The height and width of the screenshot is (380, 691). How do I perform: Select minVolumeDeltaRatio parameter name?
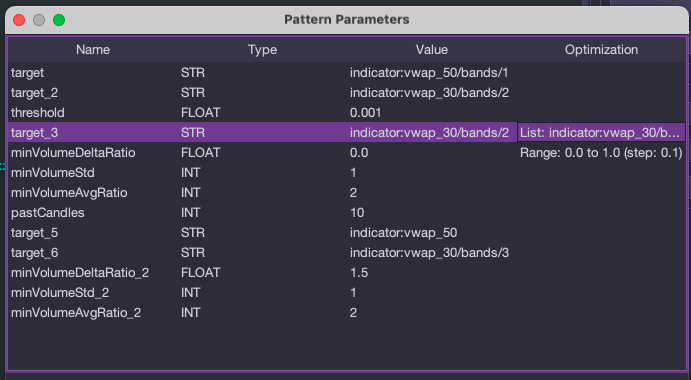coord(73,153)
